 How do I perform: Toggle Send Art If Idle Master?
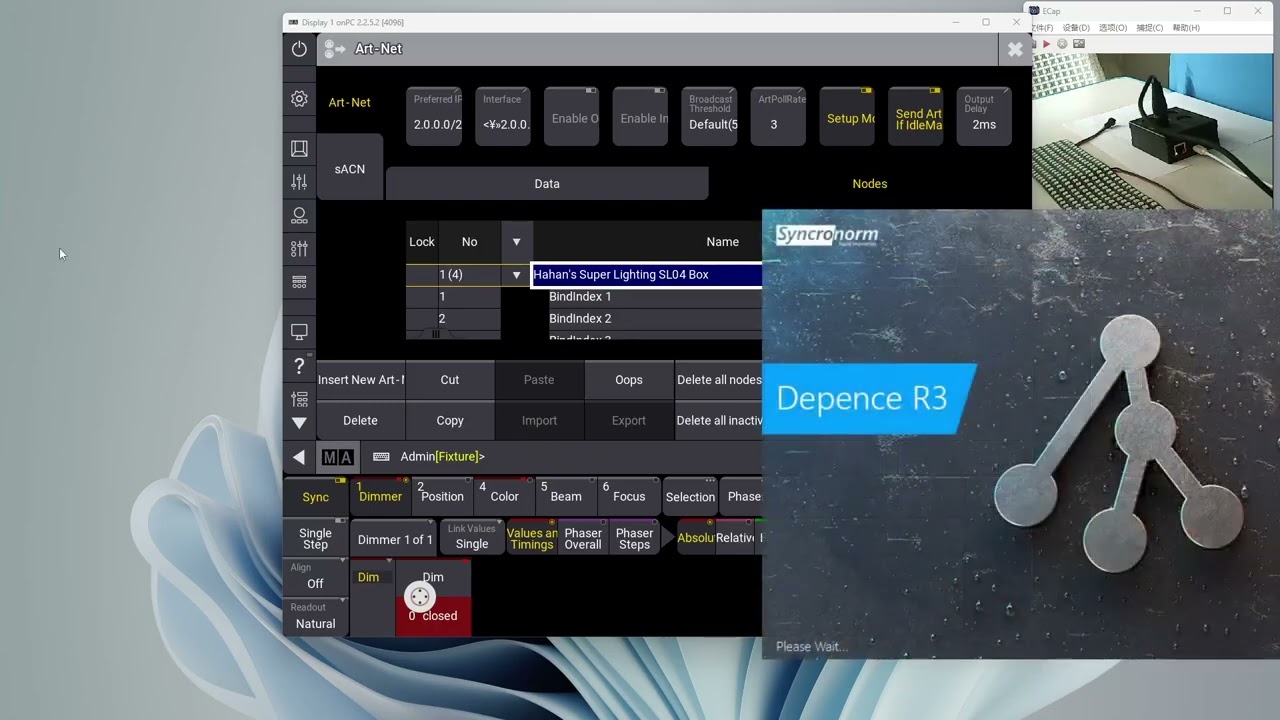[x=916, y=117]
